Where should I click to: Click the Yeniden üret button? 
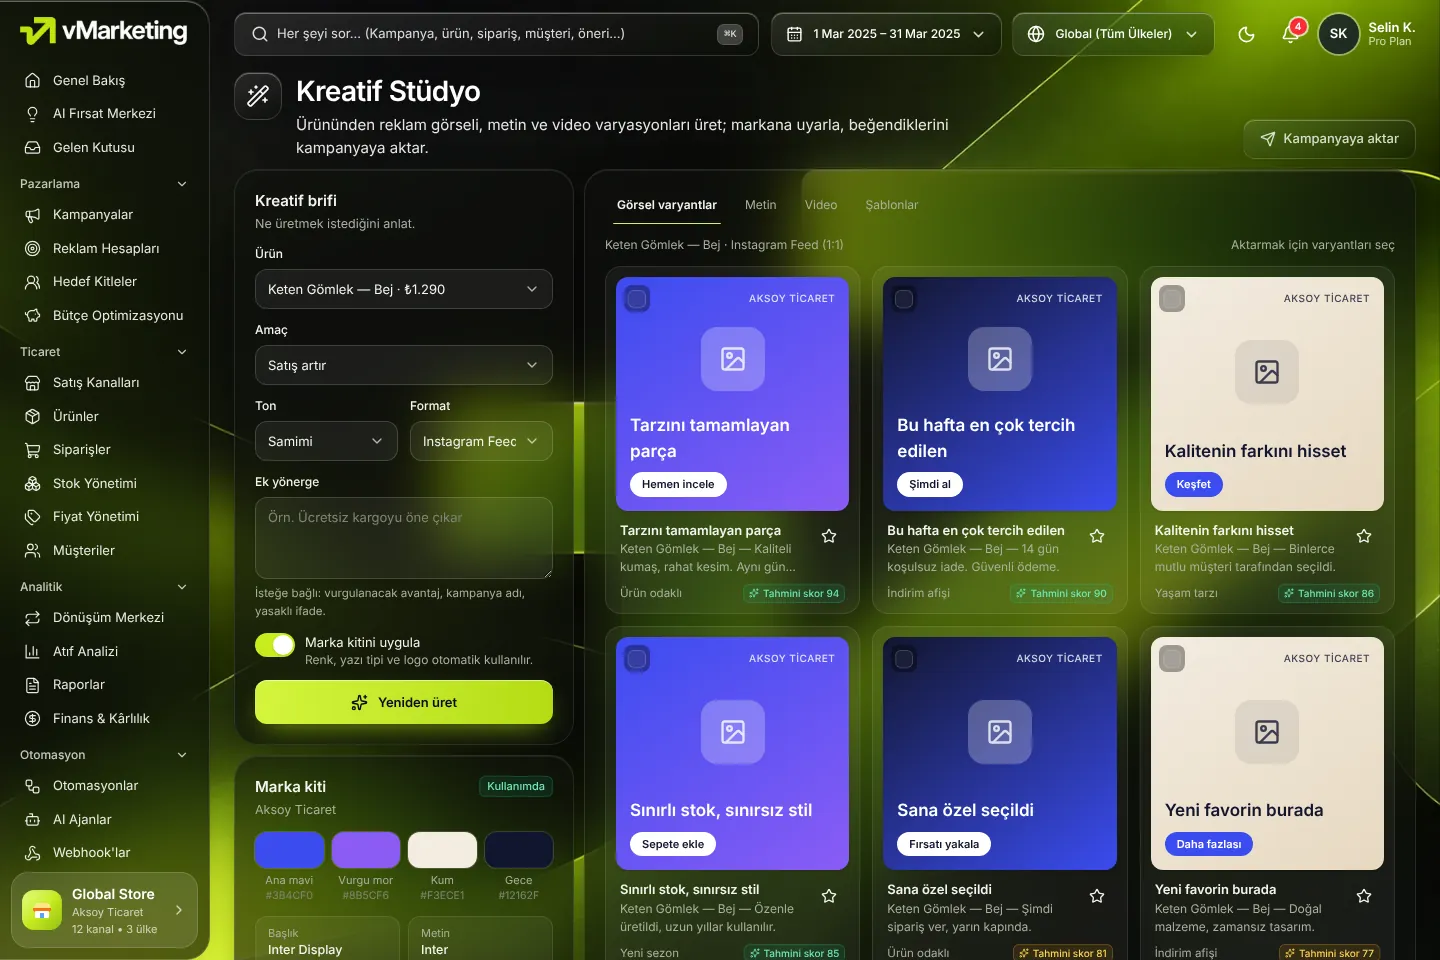404,702
